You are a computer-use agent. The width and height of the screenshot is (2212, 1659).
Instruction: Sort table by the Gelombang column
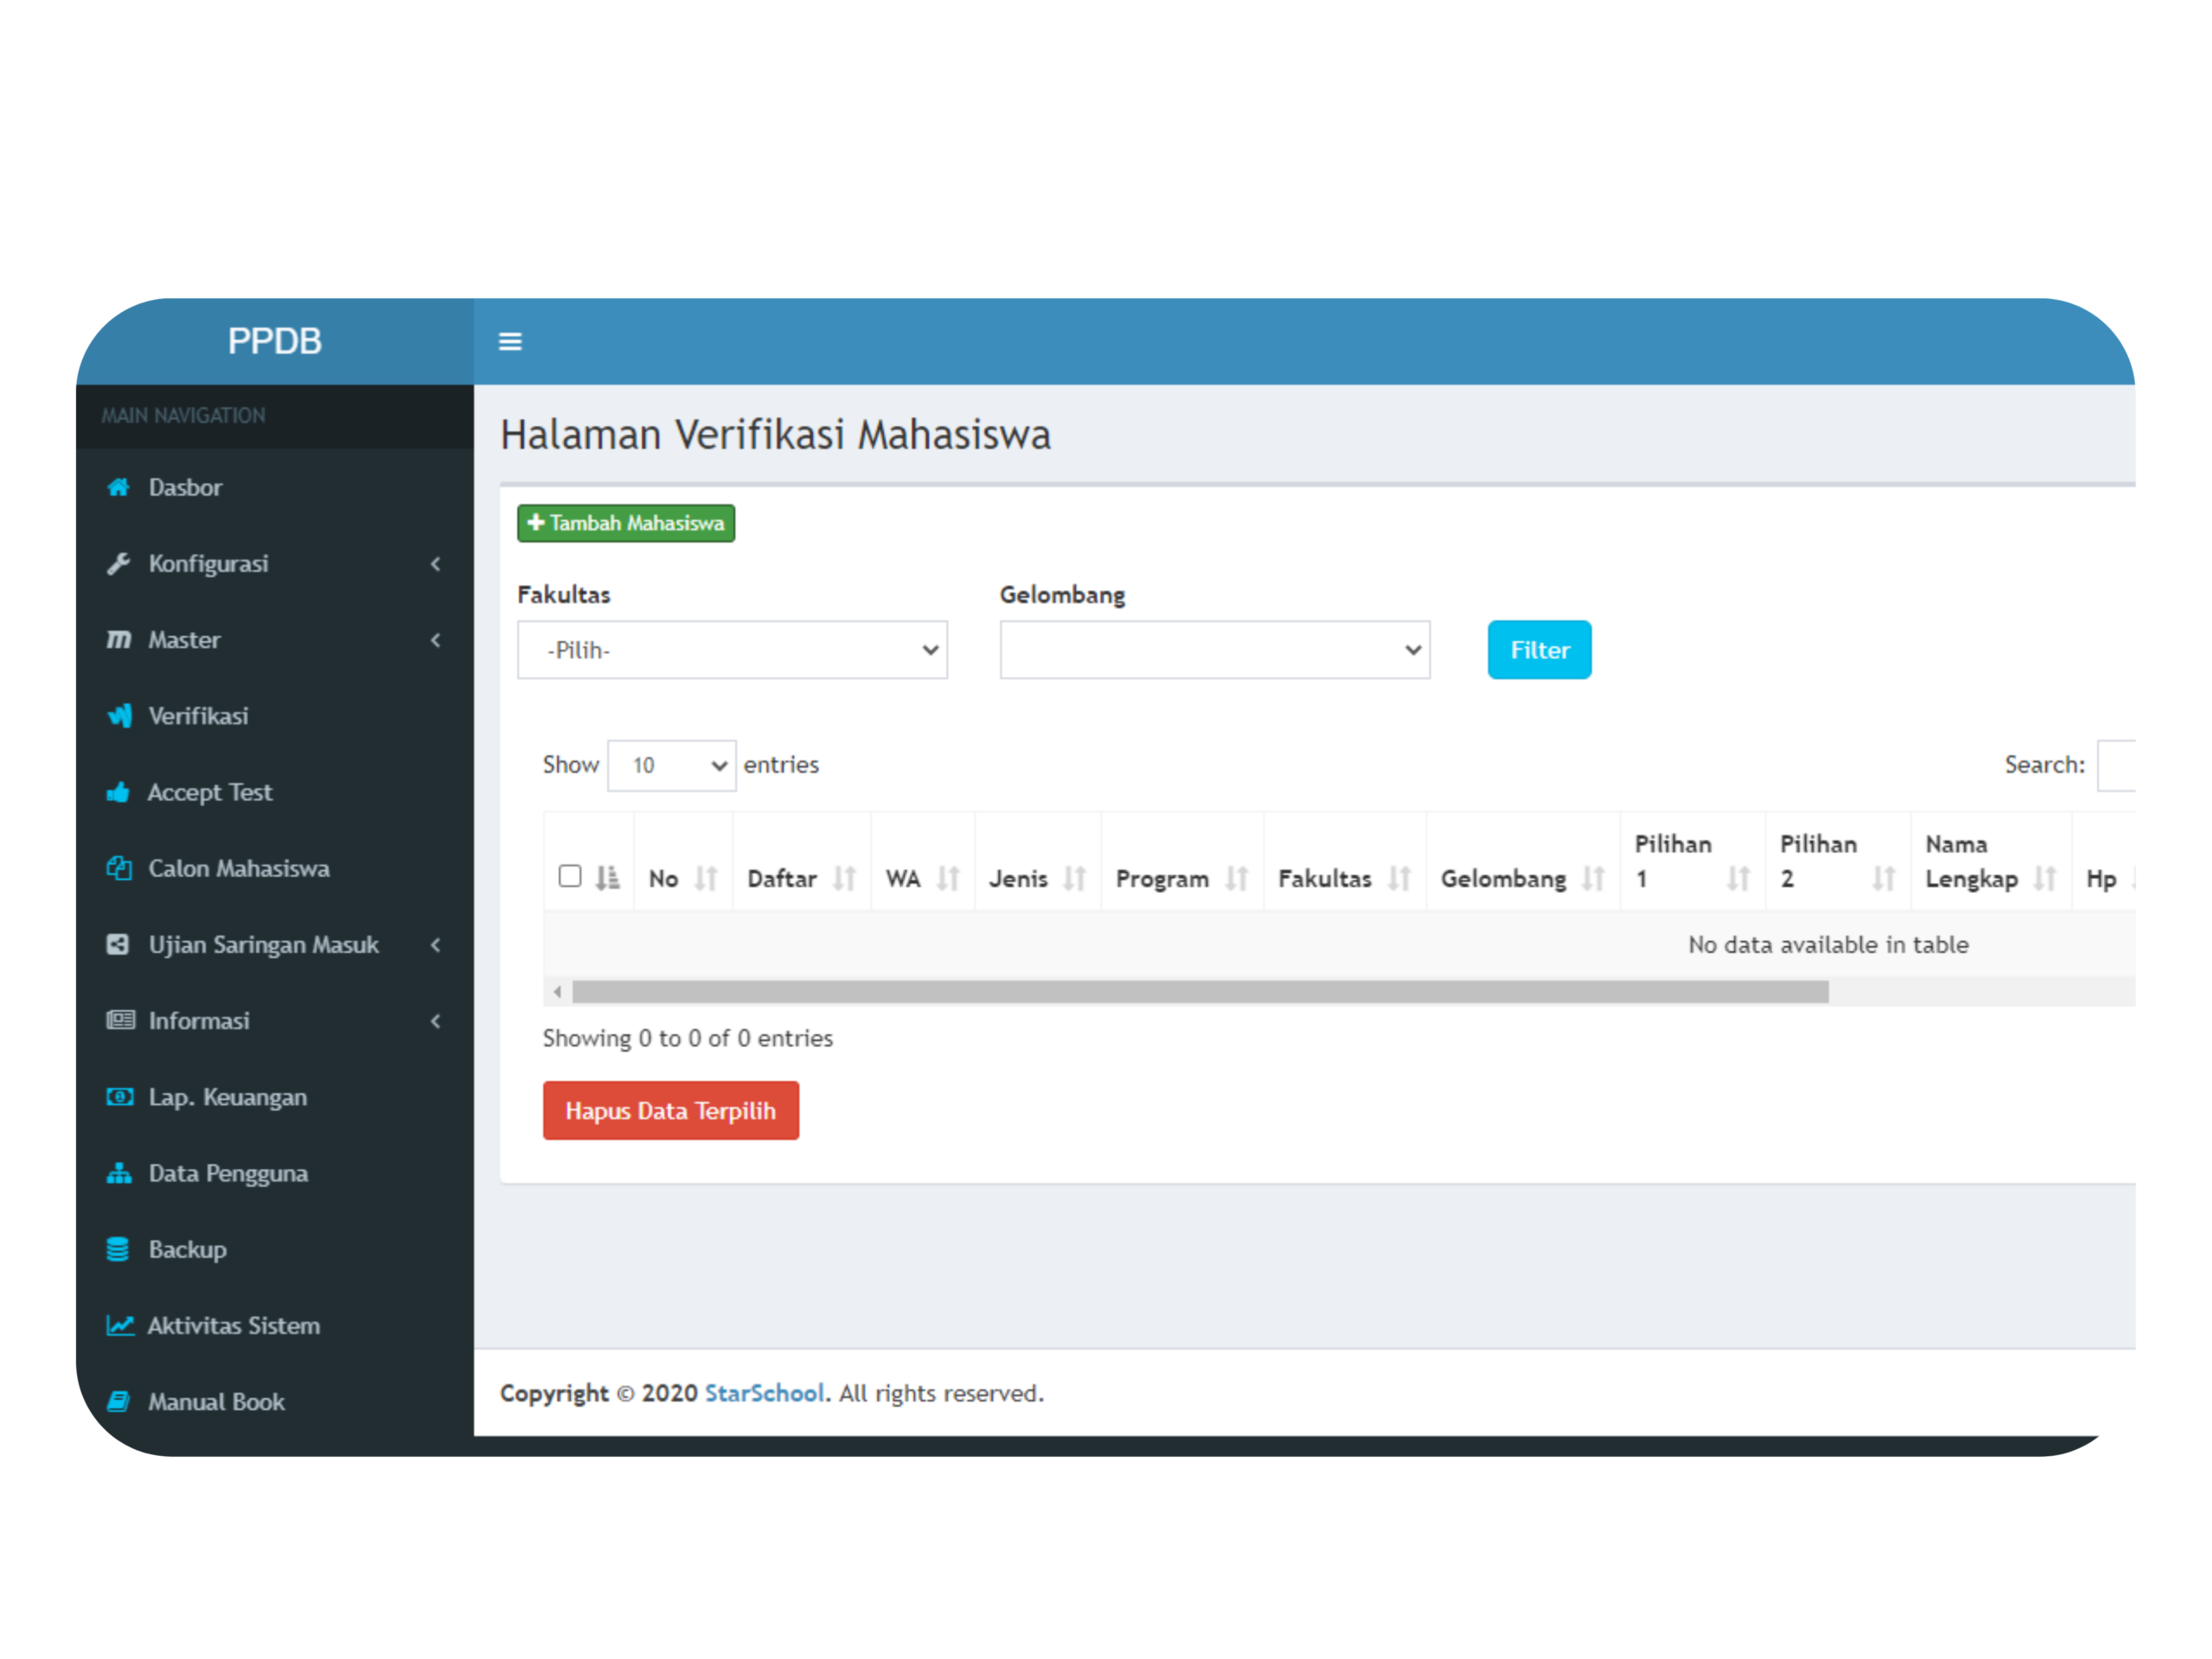tap(1521, 879)
